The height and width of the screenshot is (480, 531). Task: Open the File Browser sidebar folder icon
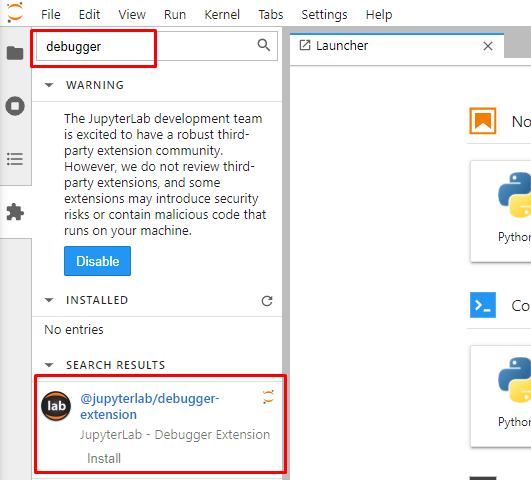coord(15,53)
